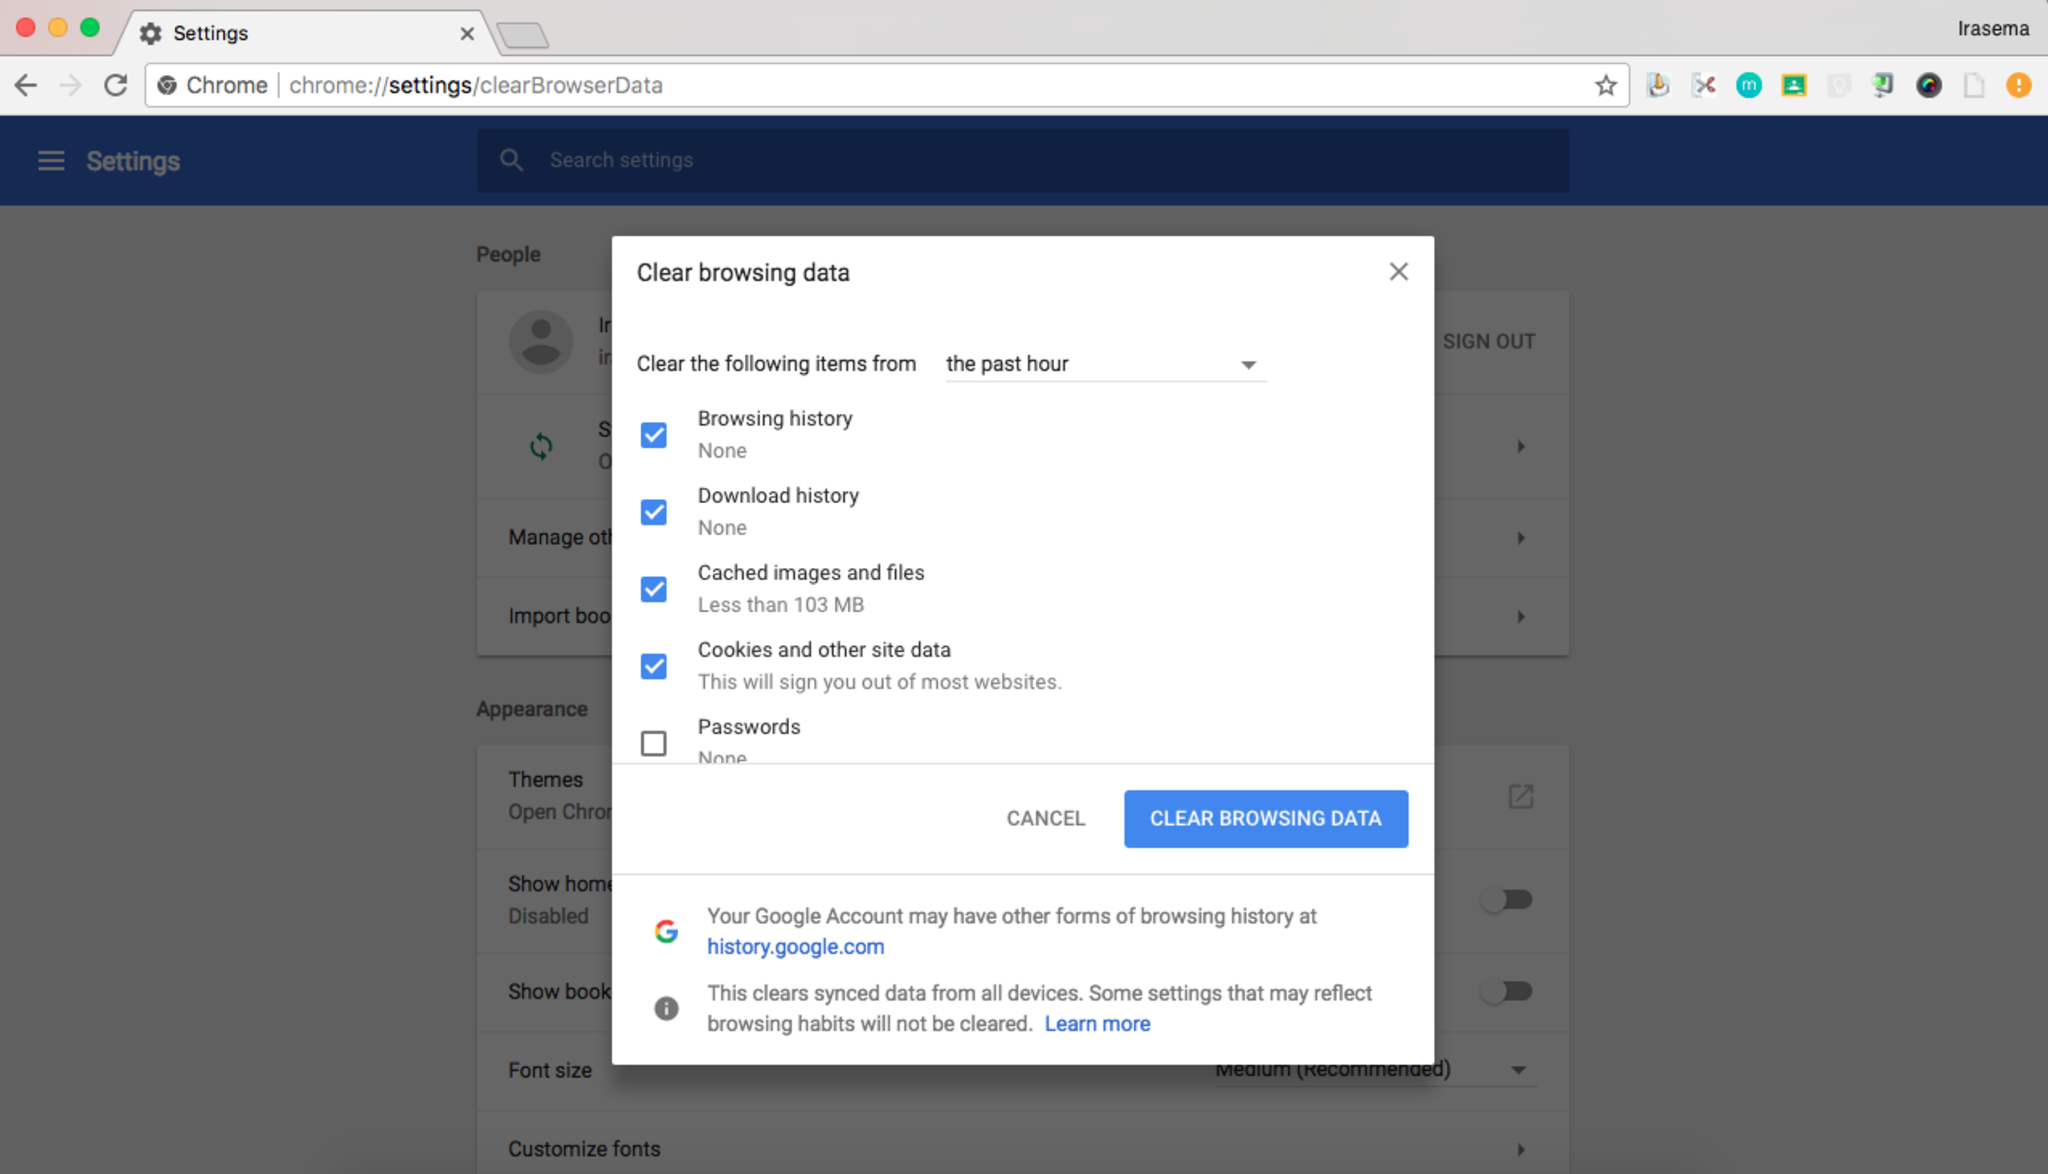Open the Google Classroom extension icon
This screenshot has width=2048, height=1174.
tap(1794, 86)
